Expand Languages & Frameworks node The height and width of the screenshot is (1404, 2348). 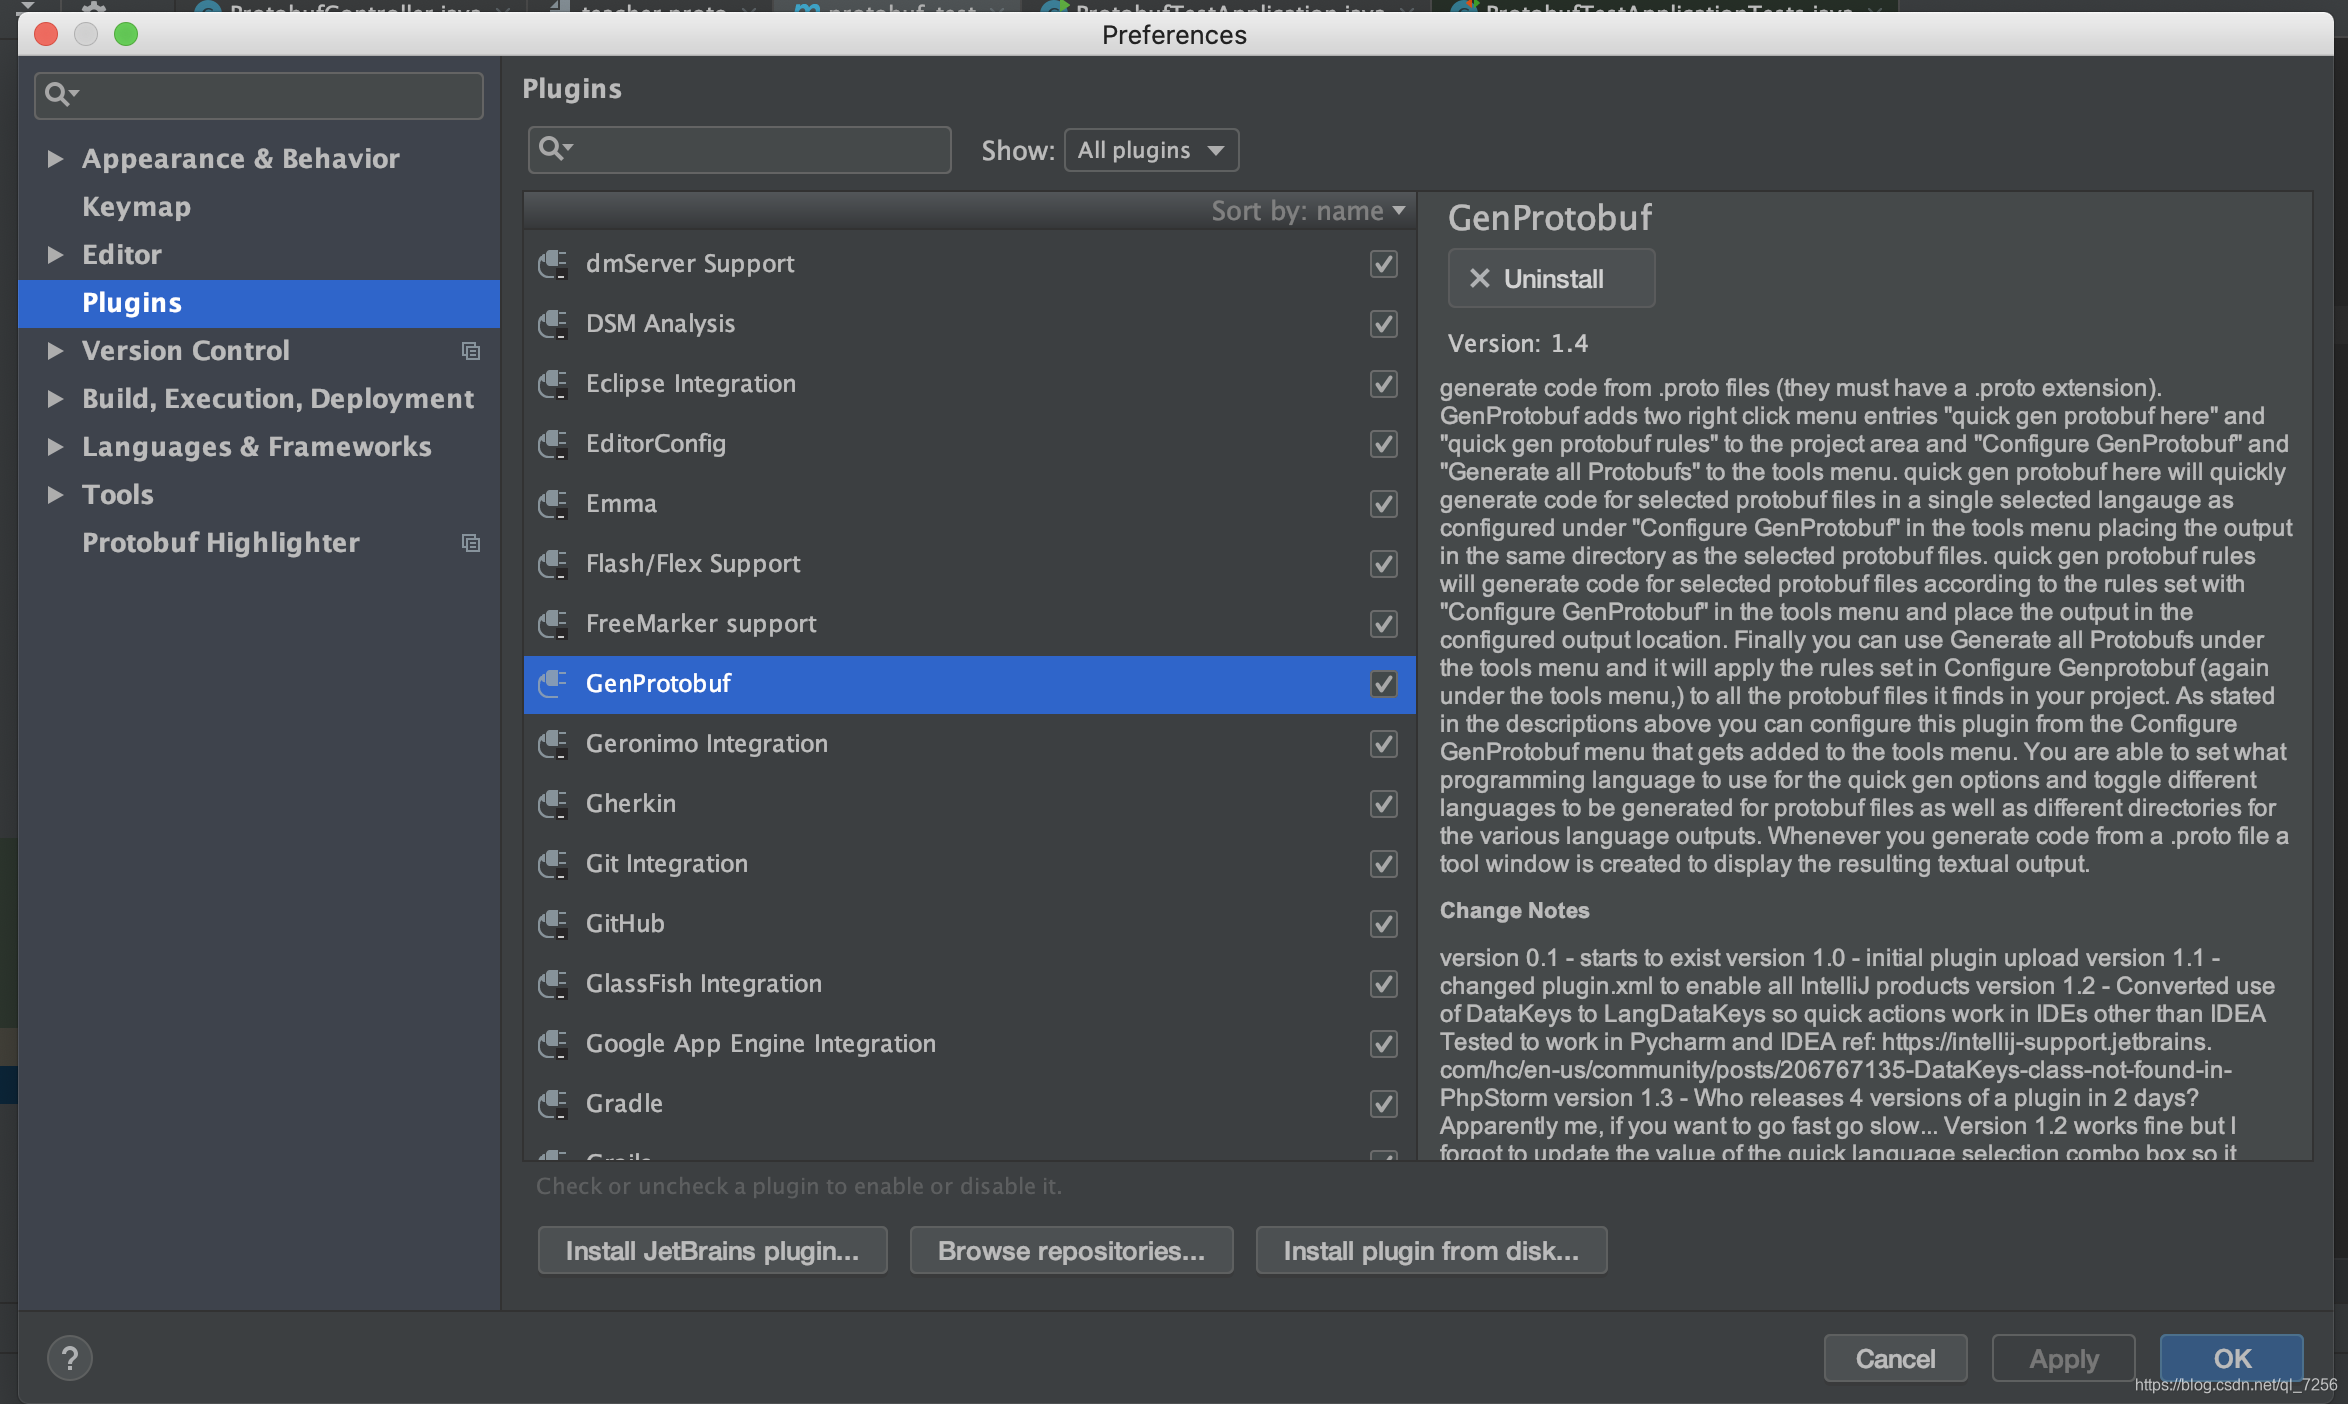55,447
